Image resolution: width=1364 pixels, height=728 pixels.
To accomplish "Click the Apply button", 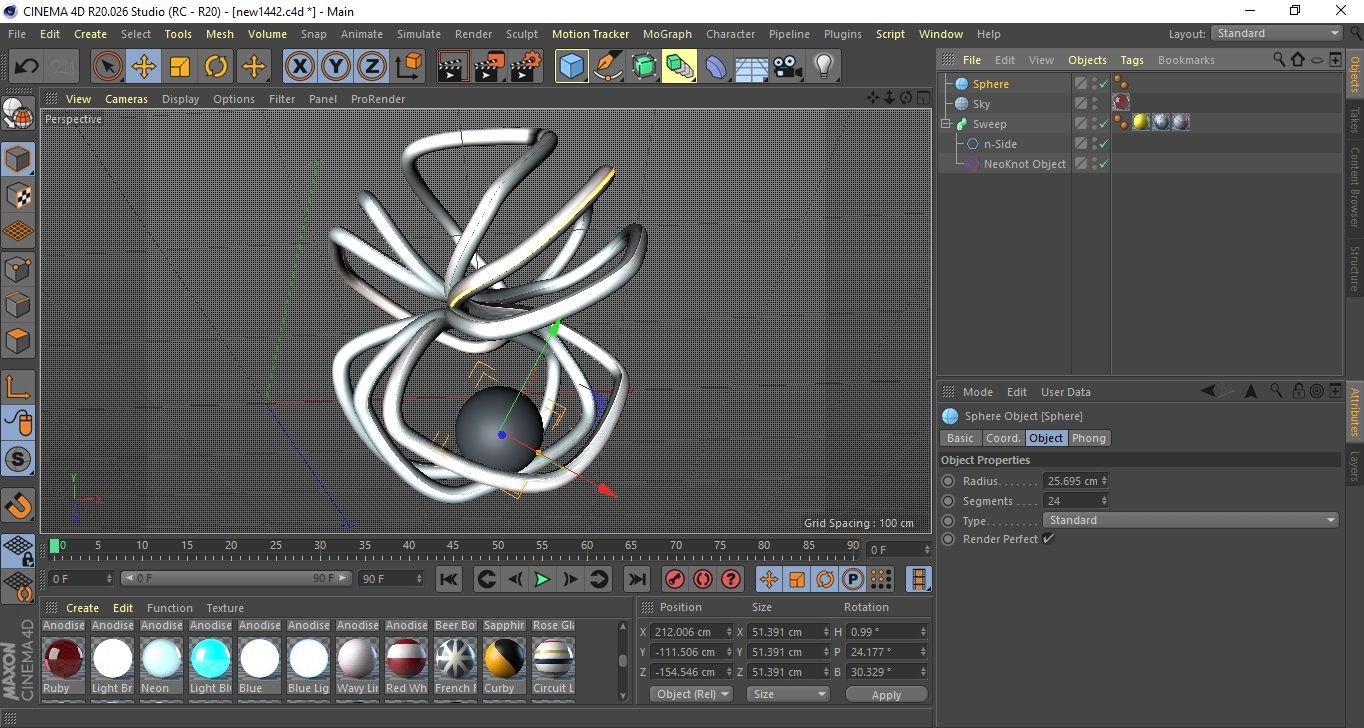I will pyautogui.click(x=886, y=694).
